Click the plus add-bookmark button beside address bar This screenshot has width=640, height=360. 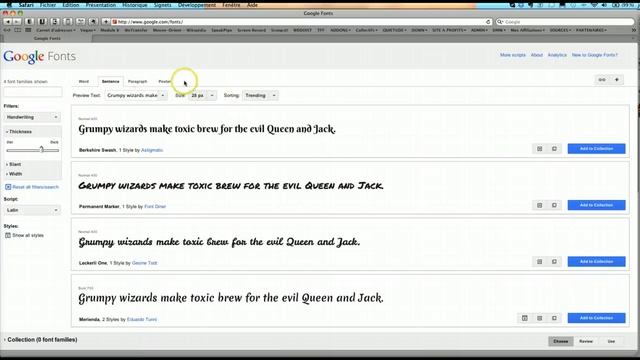[x=106, y=22]
